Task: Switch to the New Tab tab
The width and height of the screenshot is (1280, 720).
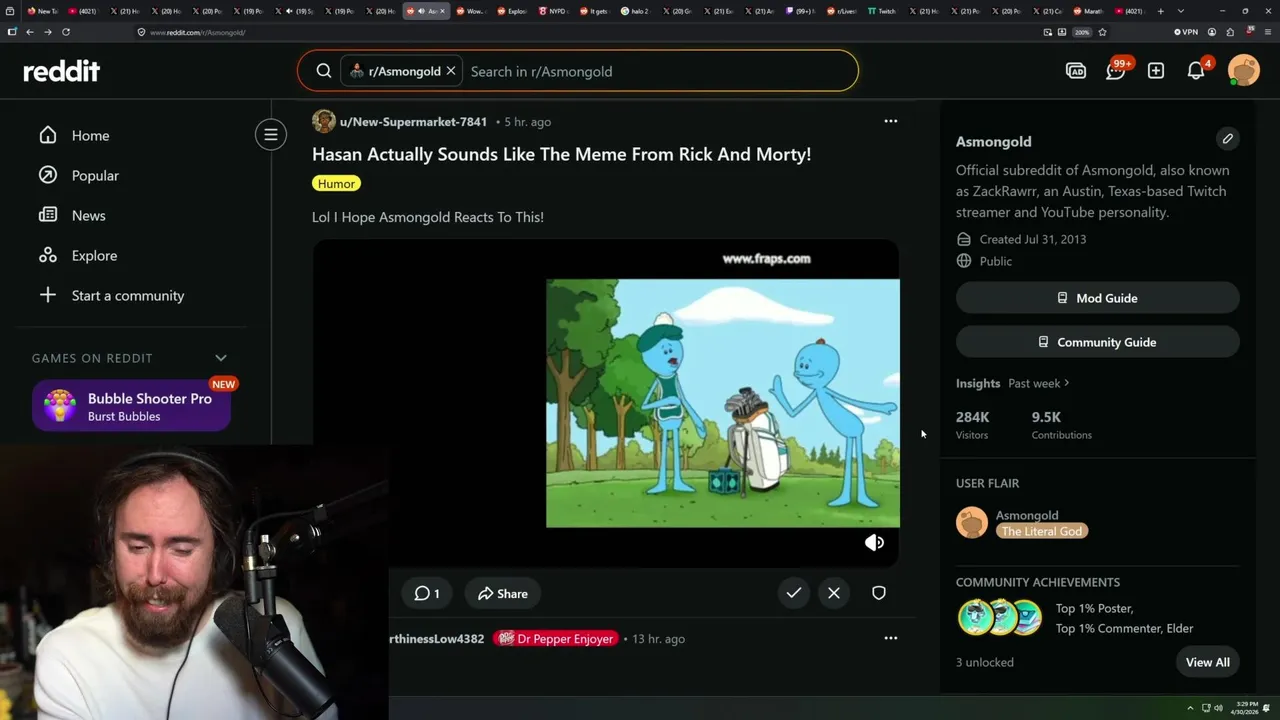Action: [x=43, y=11]
